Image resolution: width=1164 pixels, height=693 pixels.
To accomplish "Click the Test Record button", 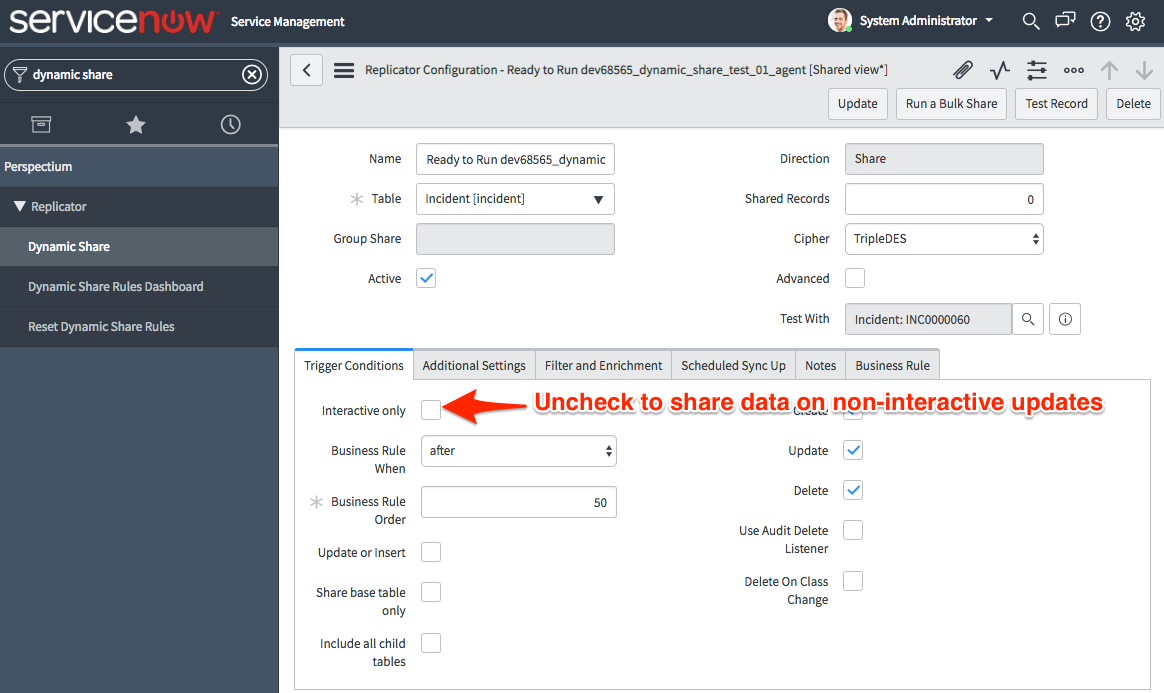I will coord(1056,104).
